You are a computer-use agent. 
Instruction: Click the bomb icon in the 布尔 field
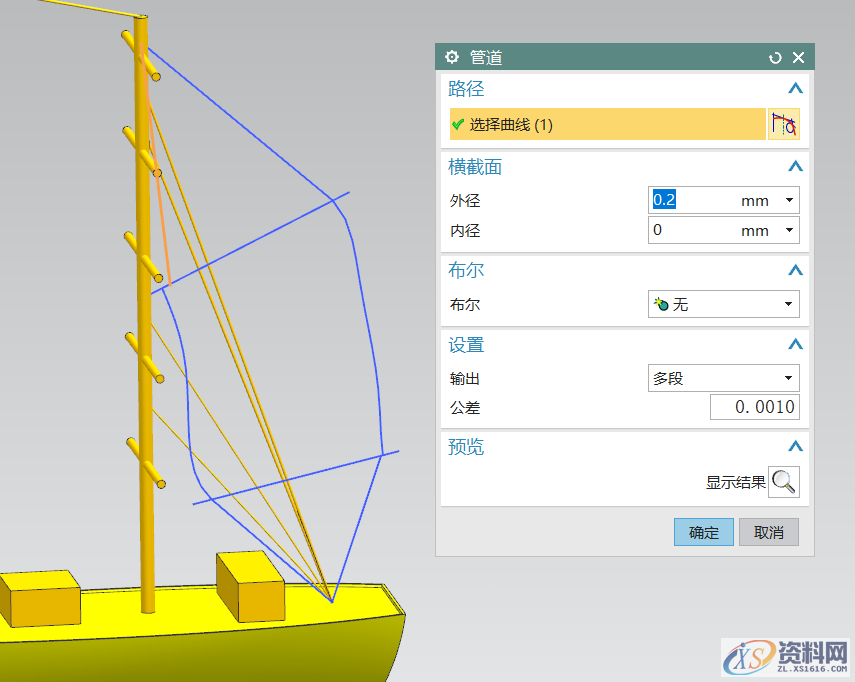pos(661,304)
